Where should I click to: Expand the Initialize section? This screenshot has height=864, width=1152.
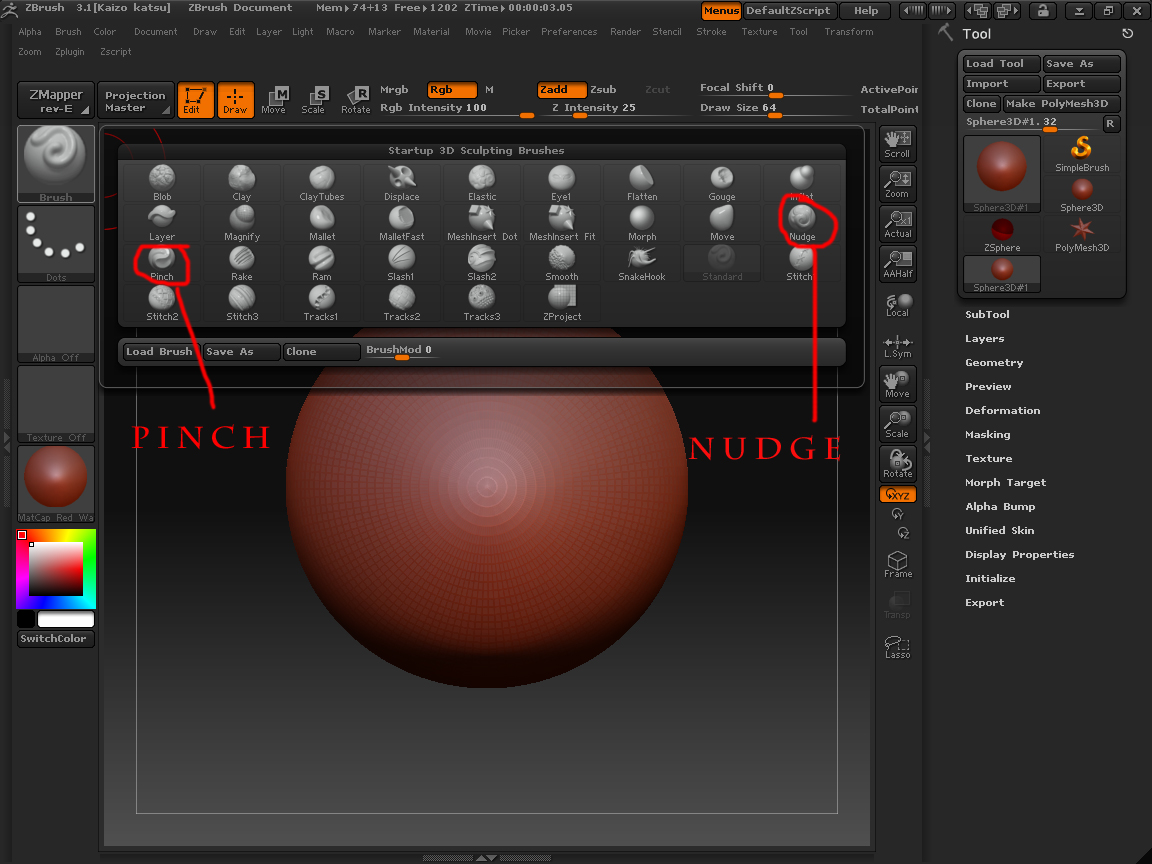point(990,579)
